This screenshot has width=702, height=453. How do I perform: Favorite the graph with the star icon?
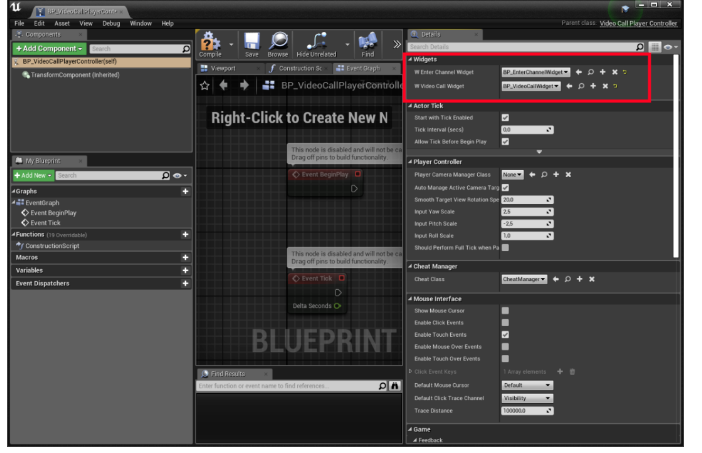pyautogui.click(x=205, y=85)
